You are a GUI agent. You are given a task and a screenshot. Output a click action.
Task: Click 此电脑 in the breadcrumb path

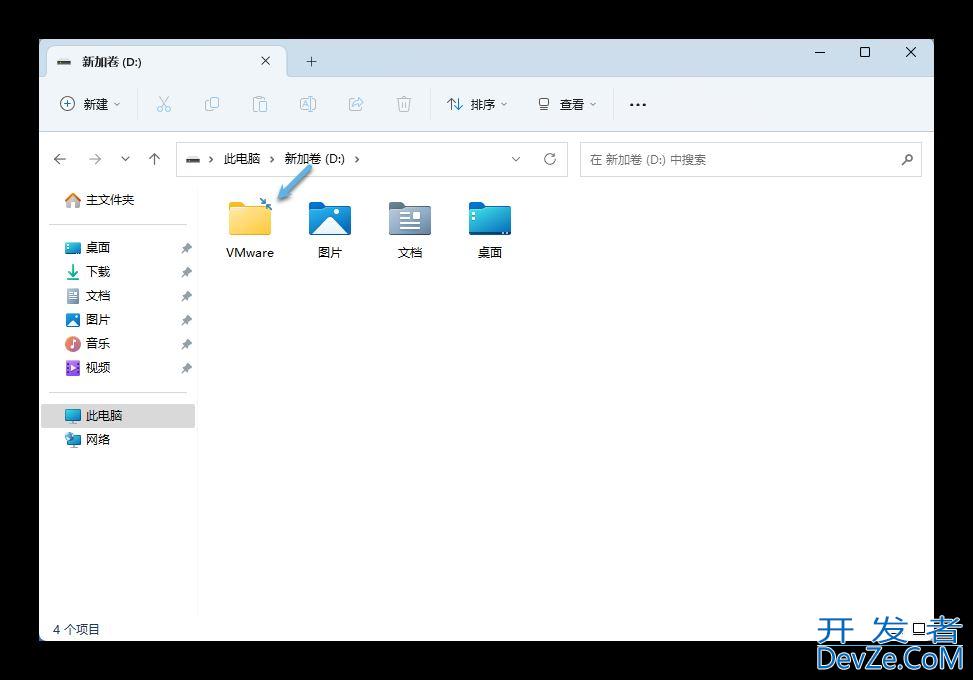pyautogui.click(x=241, y=159)
